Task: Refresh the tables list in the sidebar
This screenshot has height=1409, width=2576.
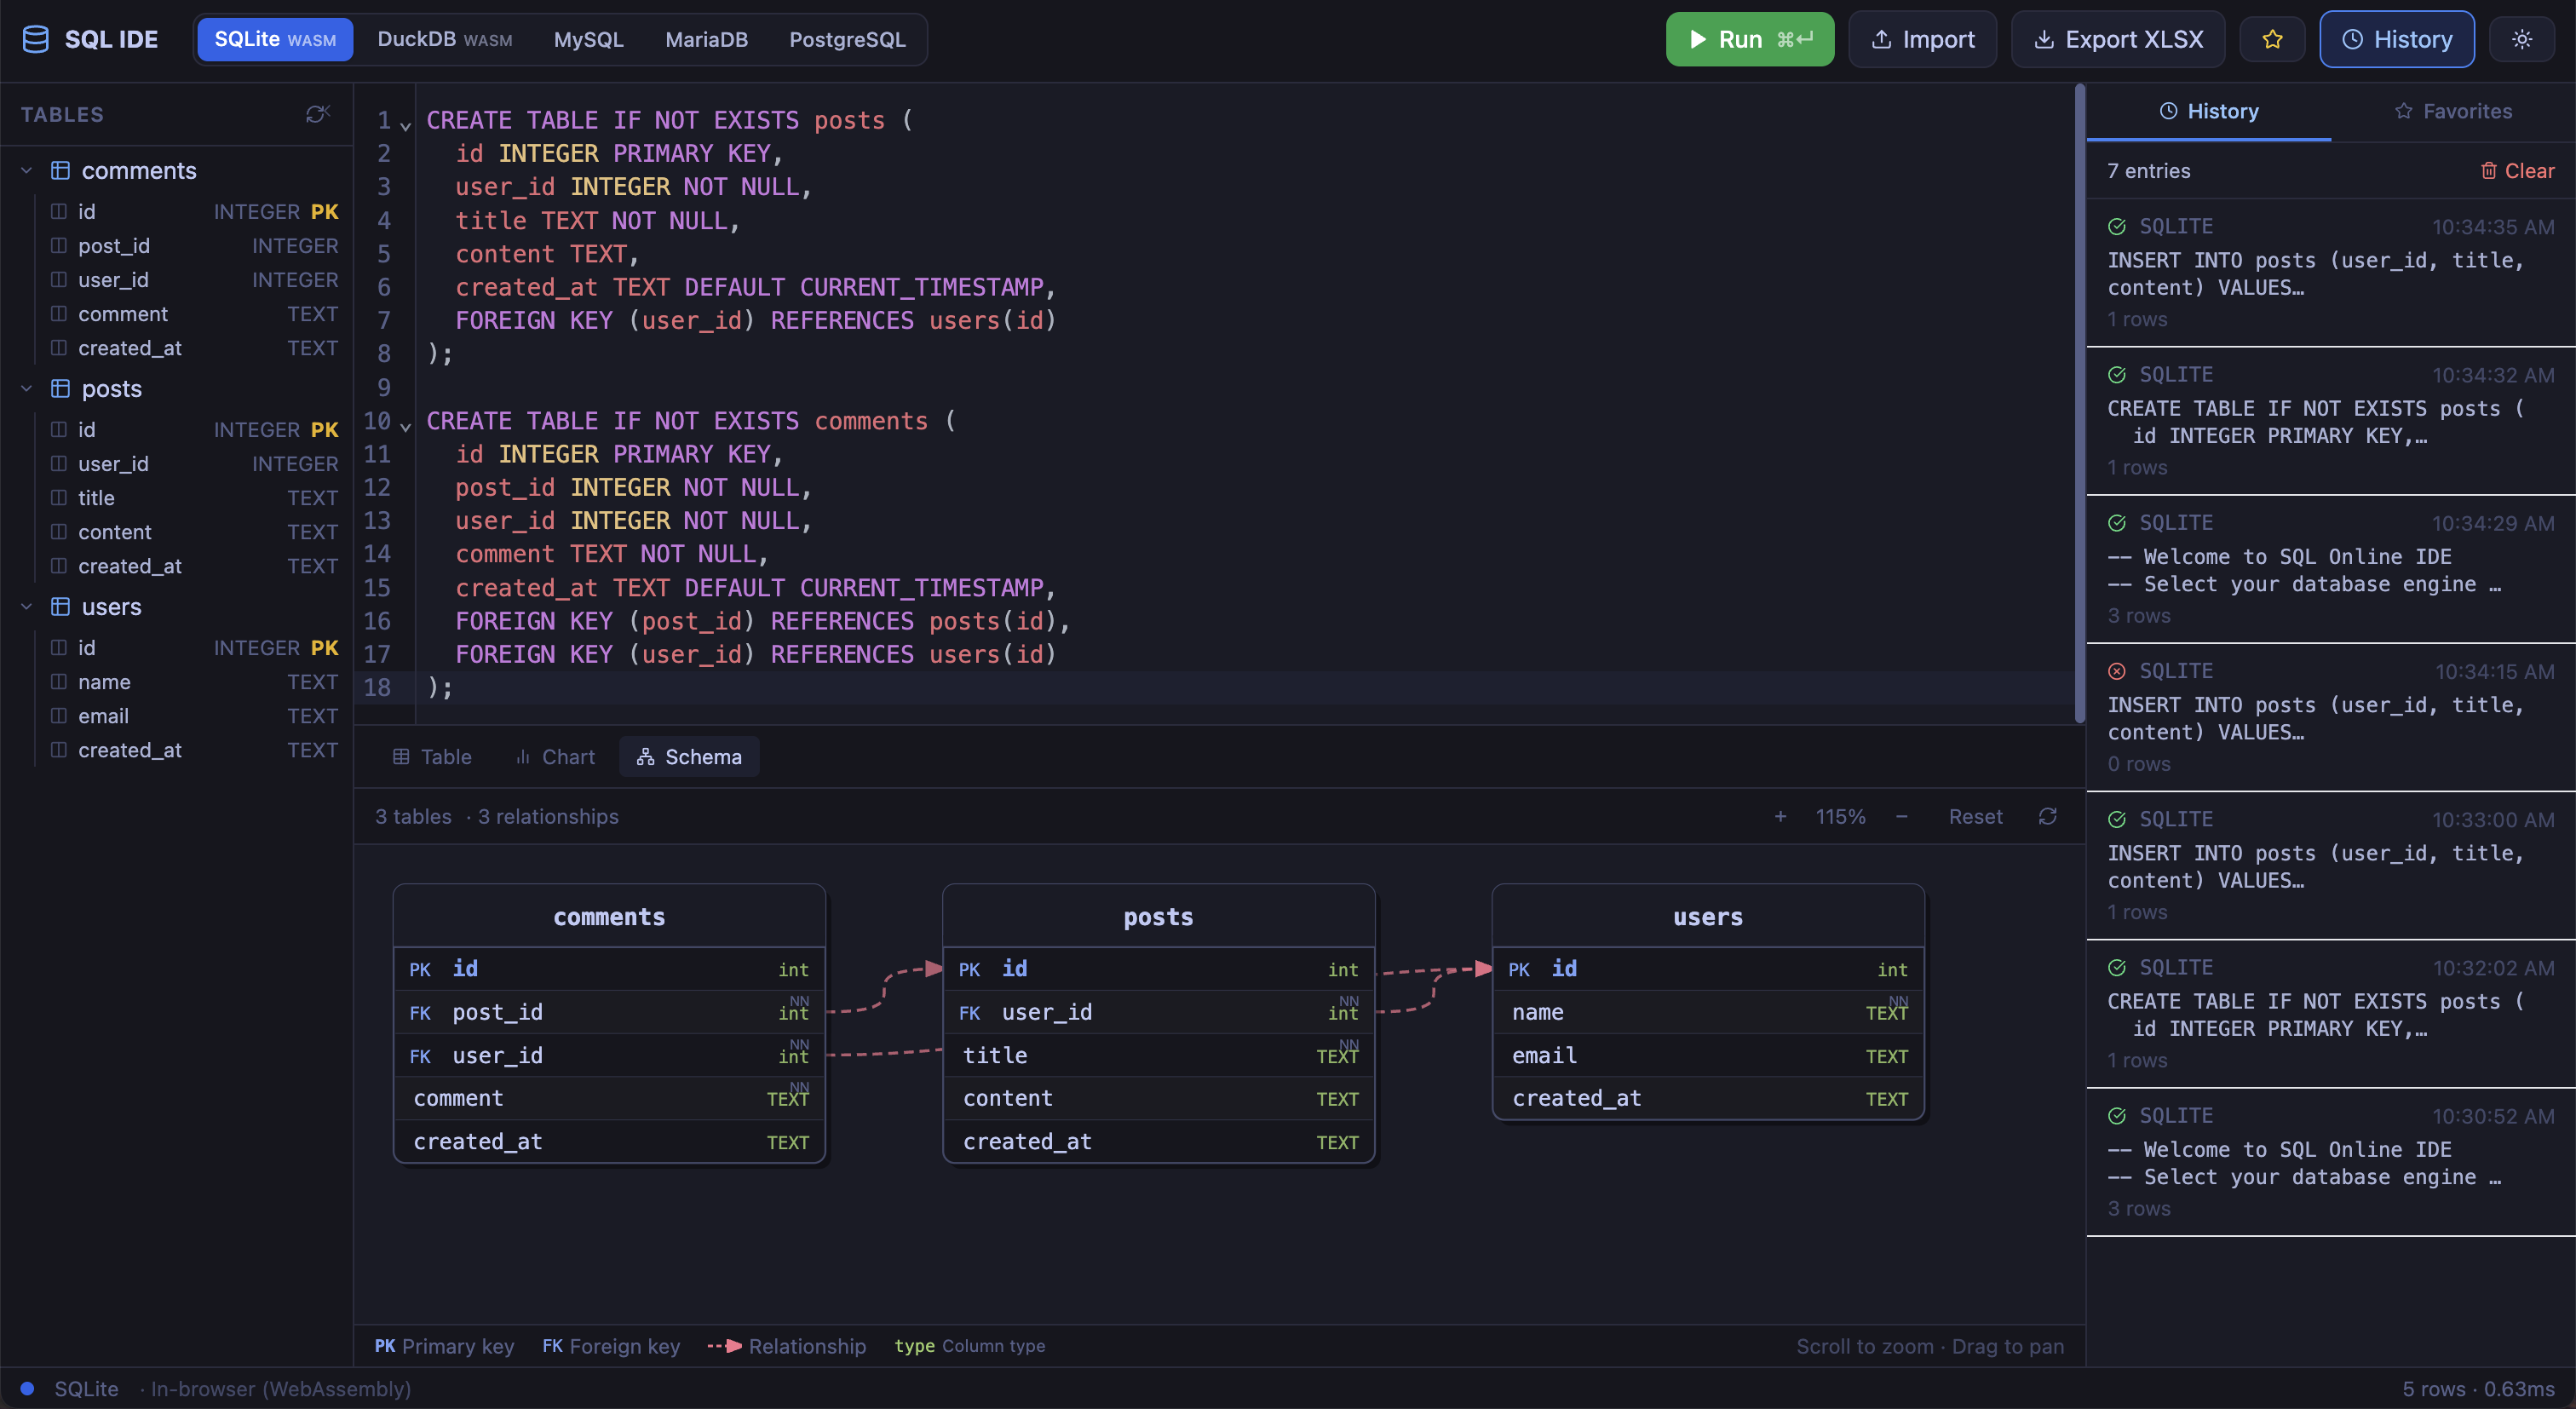Action: 318,114
